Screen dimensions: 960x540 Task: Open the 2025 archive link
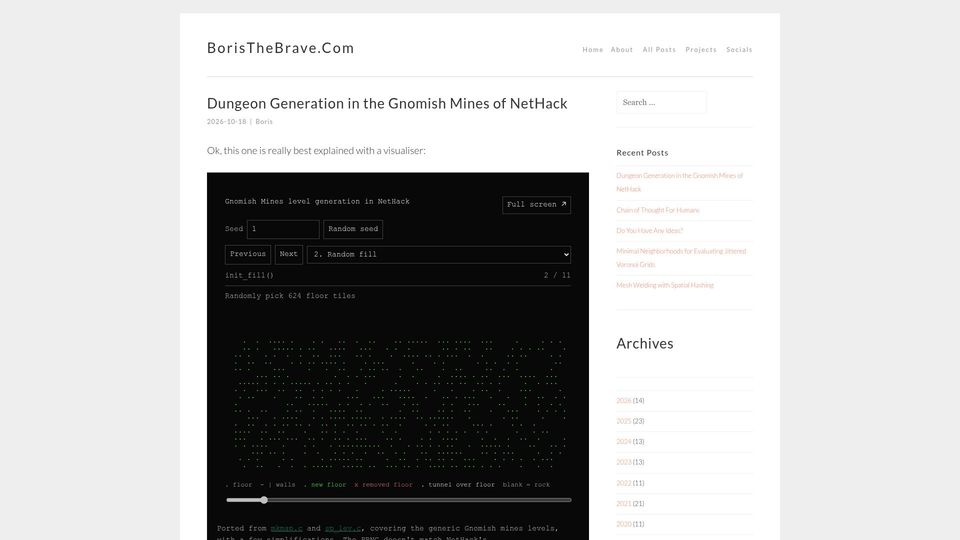(623, 421)
